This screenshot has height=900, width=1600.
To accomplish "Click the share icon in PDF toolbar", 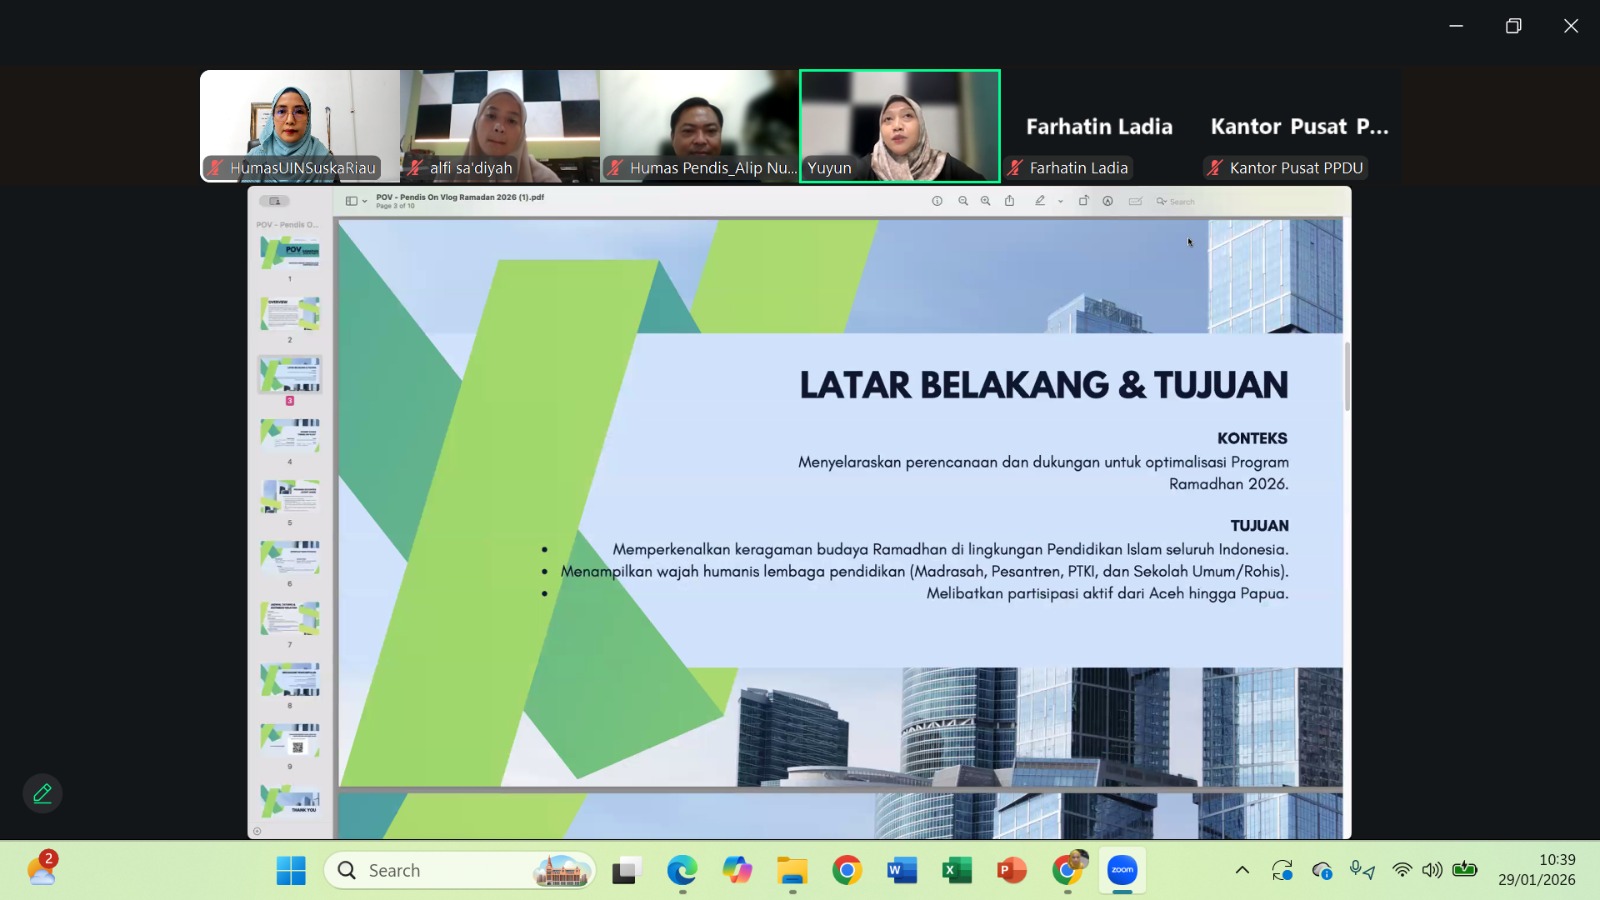I will tap(1010, 201).
